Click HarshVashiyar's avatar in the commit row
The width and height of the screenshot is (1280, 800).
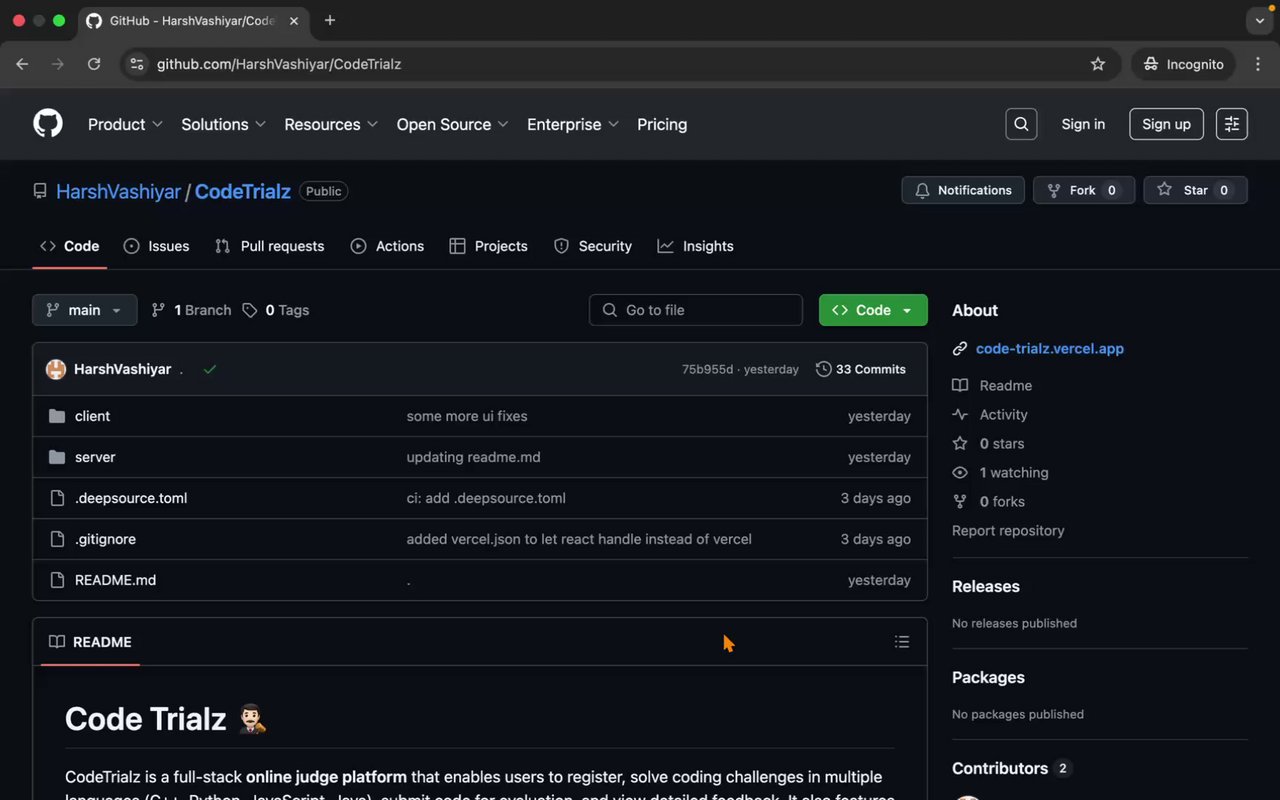click(x=56, y=369)
